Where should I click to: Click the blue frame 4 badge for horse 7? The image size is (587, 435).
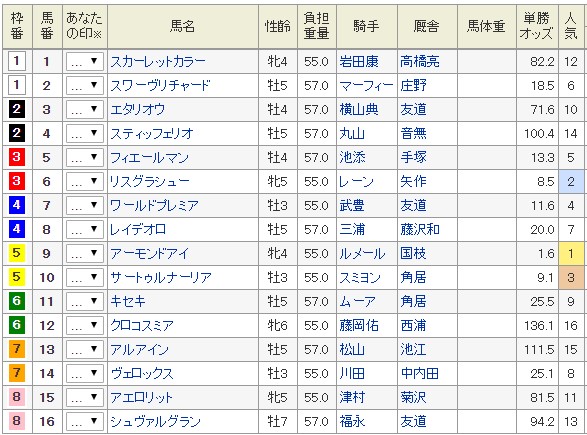(16, 205)
